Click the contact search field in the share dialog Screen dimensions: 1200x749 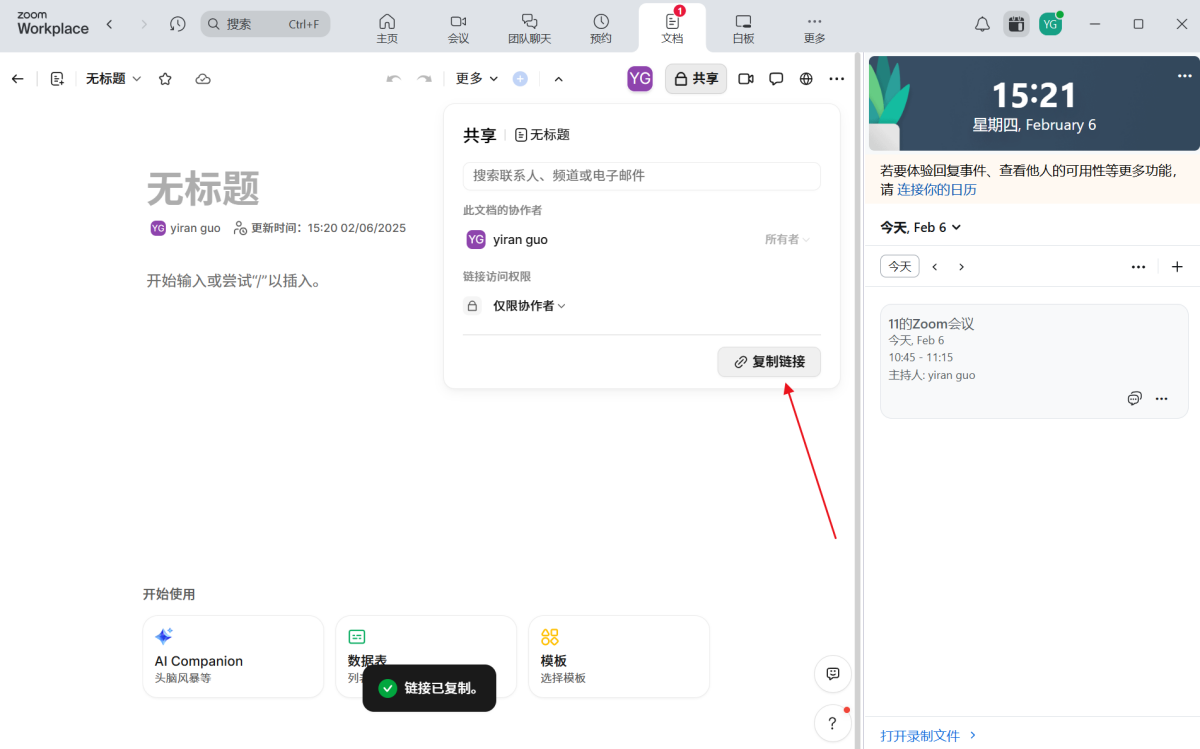(641, 176)
